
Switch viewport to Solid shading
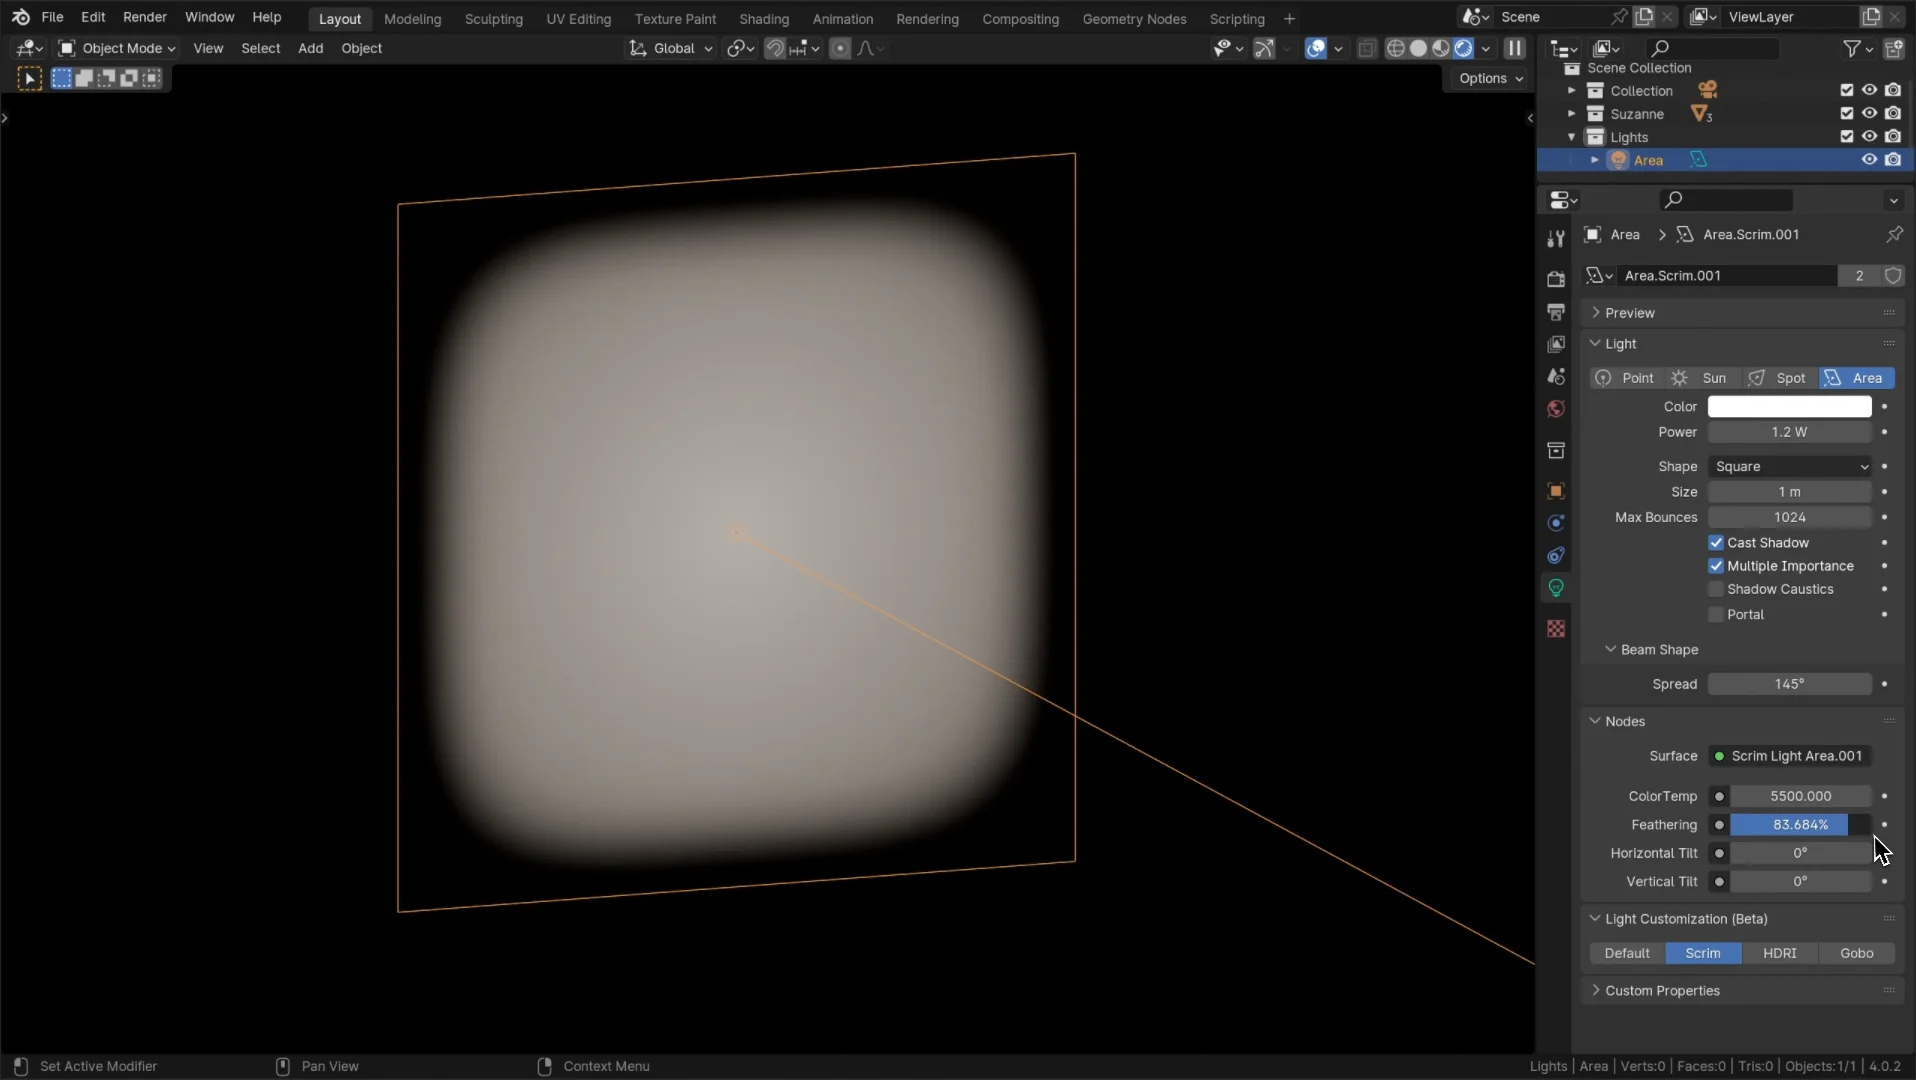pyautogui.click(x=1418, y=48)
